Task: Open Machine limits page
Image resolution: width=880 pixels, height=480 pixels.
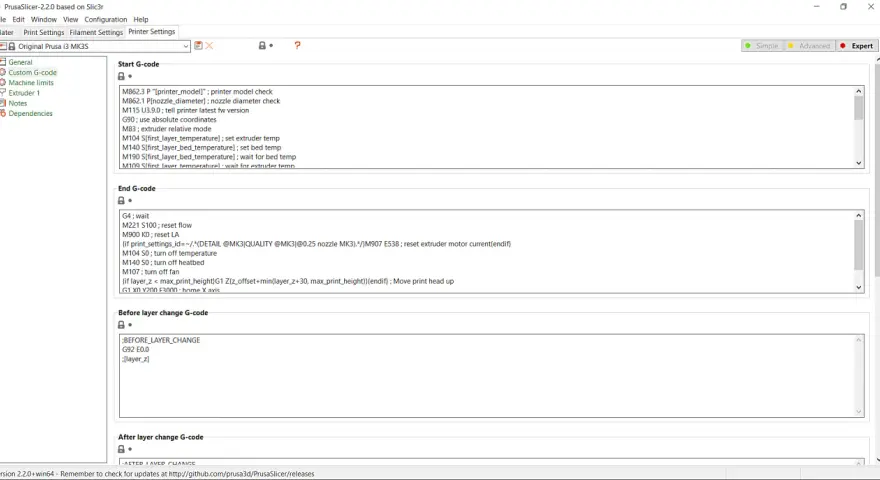Action: coord(31,83)
